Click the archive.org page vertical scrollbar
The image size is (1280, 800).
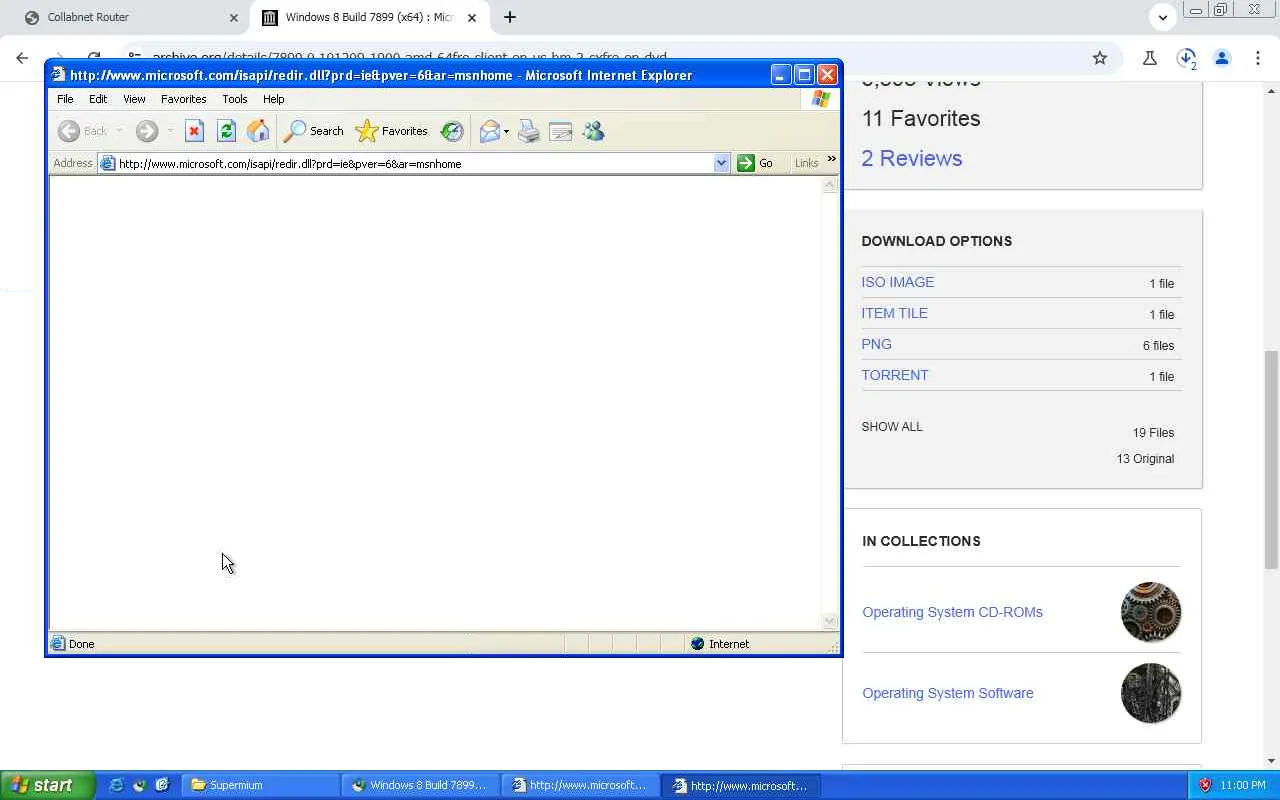point(1272,460)
